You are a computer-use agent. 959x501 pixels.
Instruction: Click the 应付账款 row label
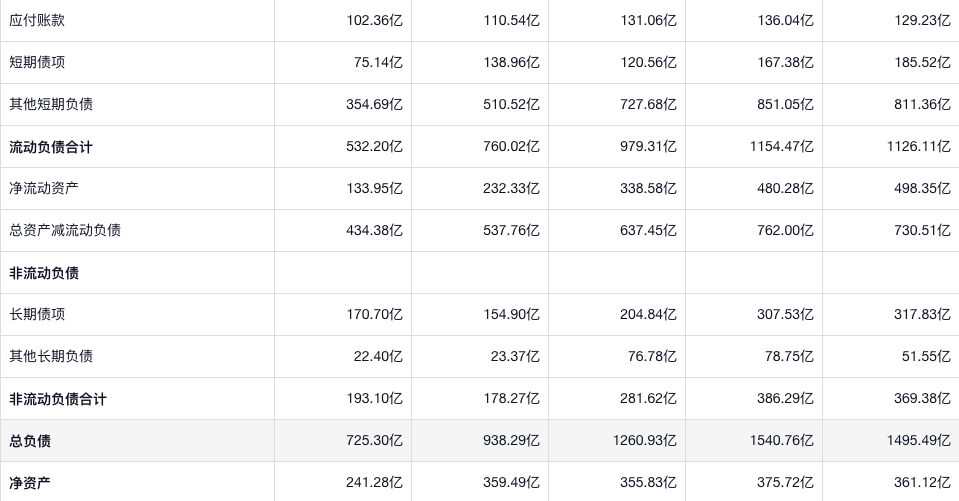(x=37, y=20)
